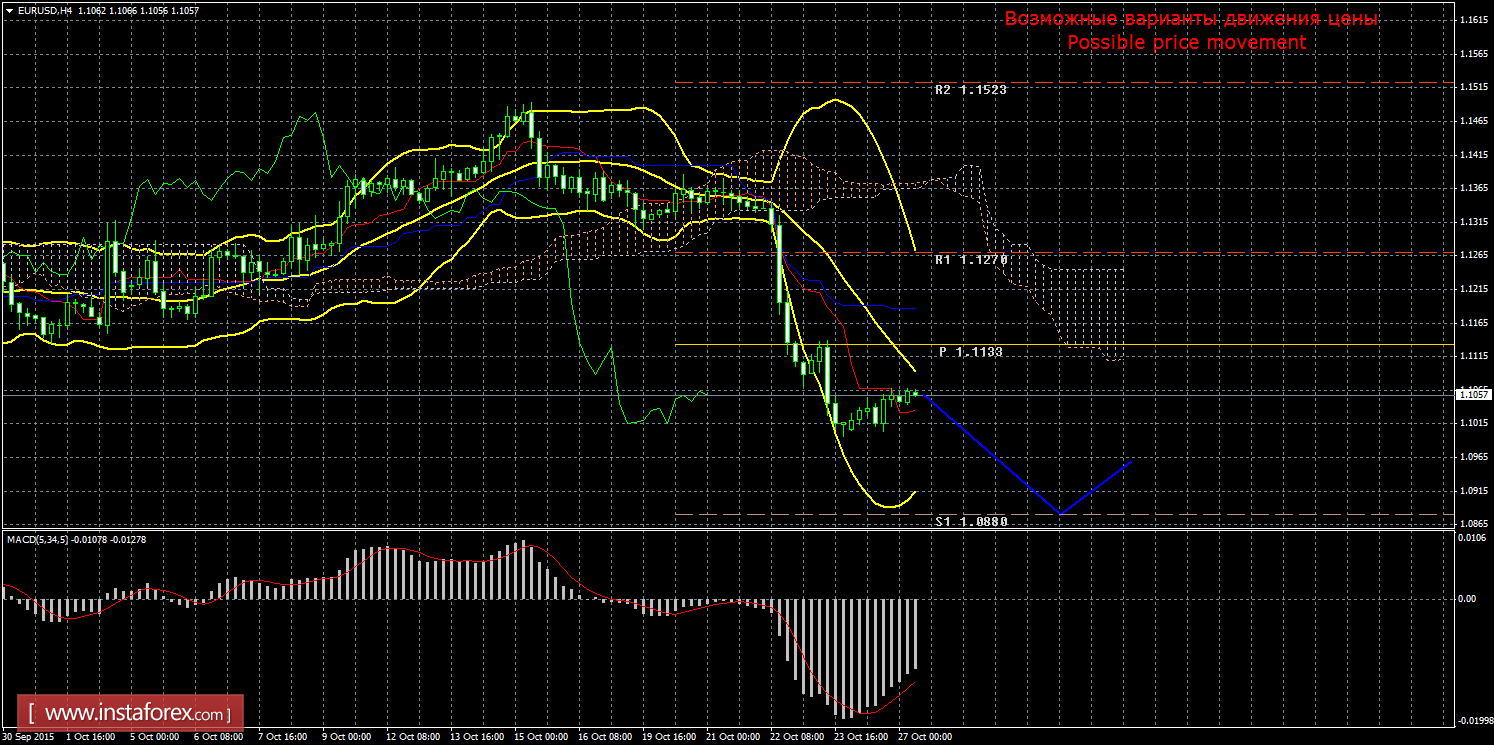1494x745 pixels.
Task: Click the 1.0865 price scale value
Action: coord(1471,523)
